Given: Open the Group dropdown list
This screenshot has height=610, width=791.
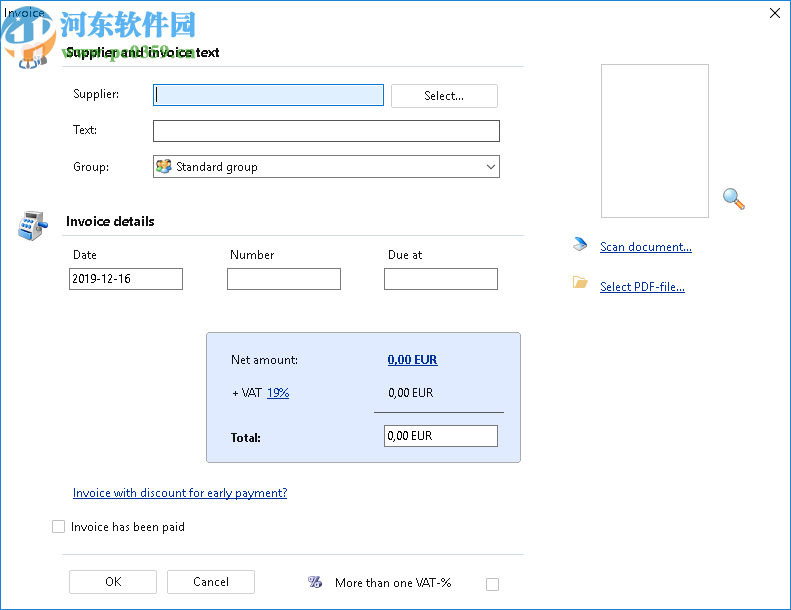Looking at the screenshot, I should [326, 167].
